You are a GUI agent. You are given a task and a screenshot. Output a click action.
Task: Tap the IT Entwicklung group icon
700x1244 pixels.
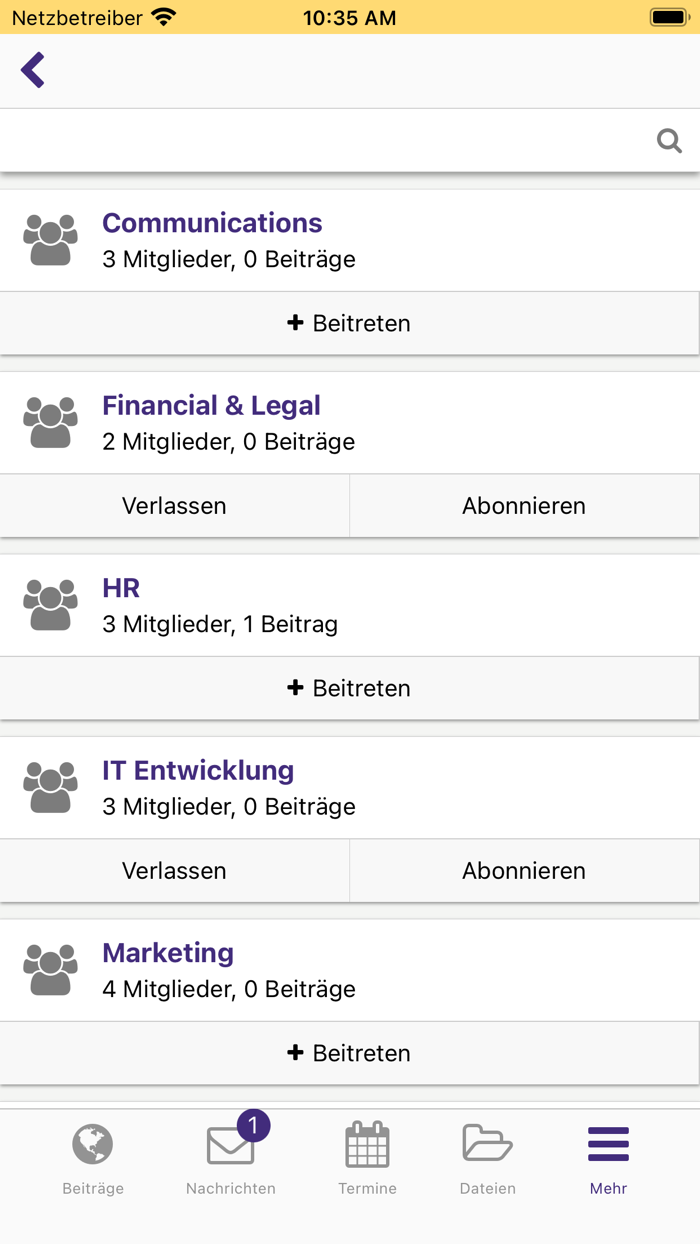[x=50, y=788]
